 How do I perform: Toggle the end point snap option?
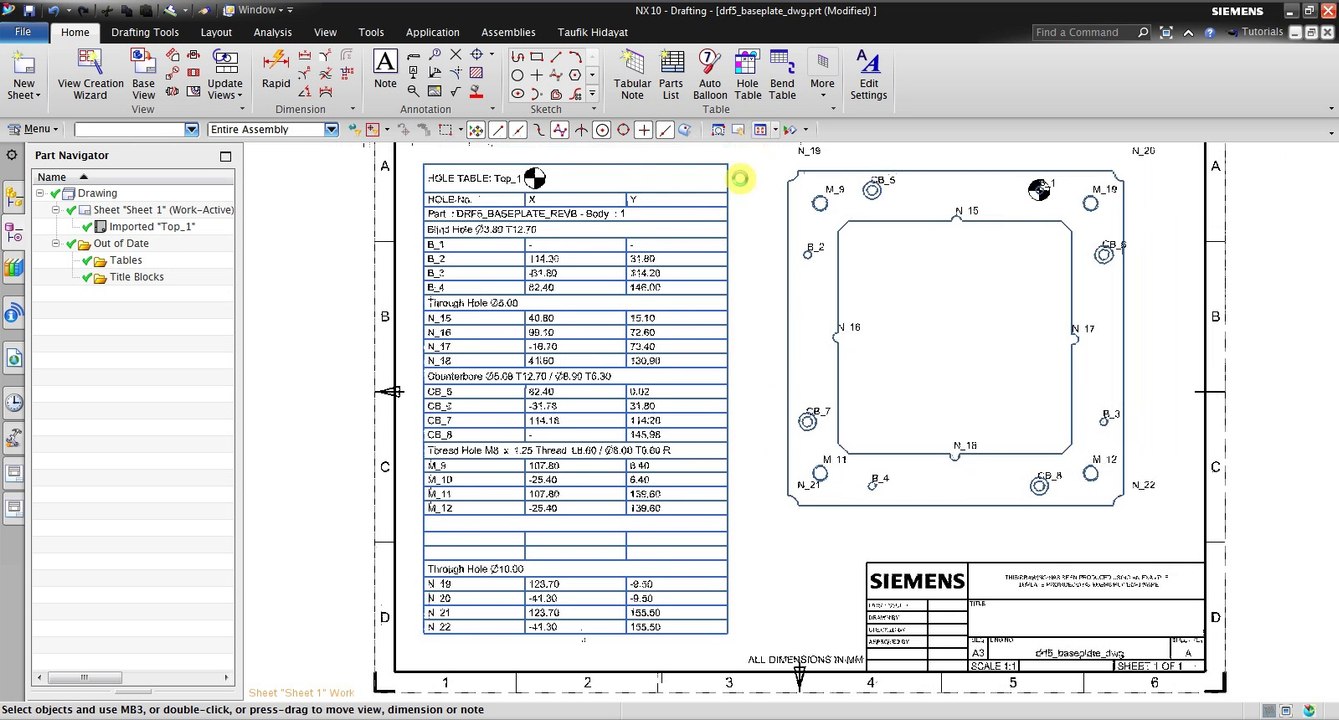[x=497, y=130]
